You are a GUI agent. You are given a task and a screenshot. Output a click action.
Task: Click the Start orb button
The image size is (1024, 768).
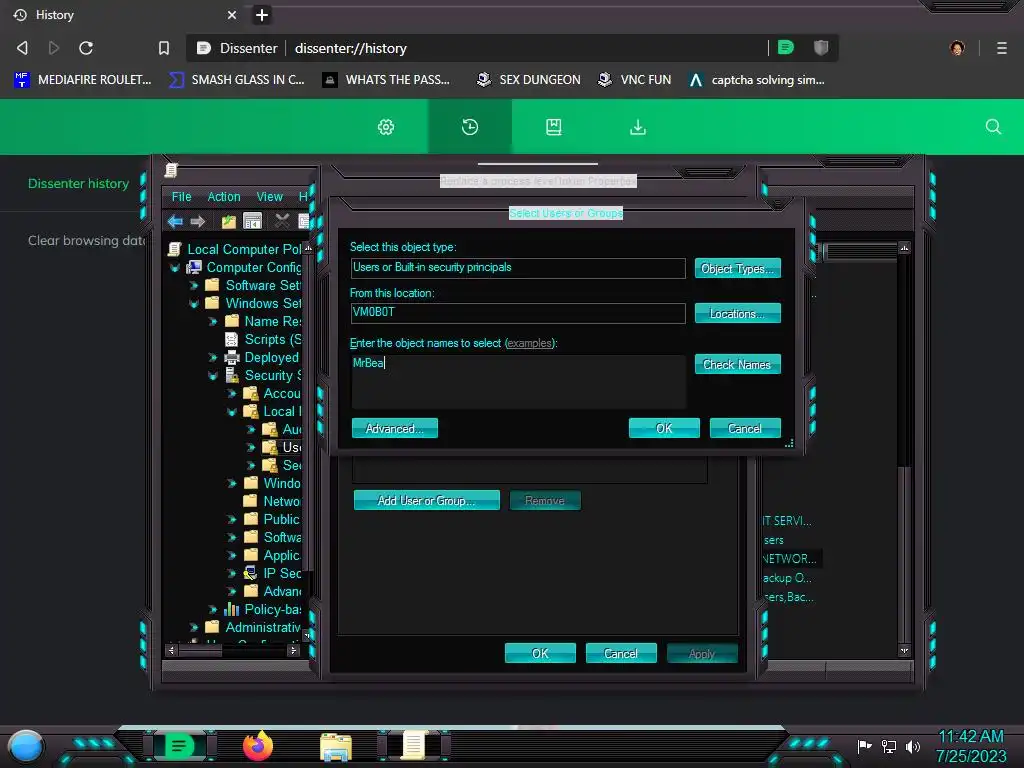(x=26, y=746)
